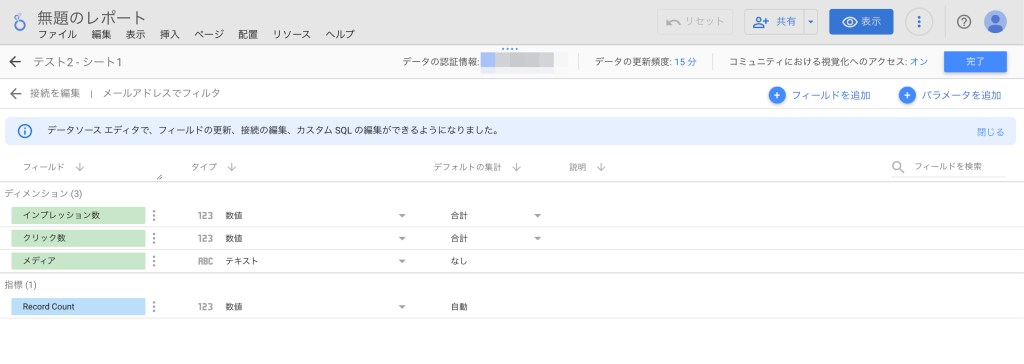Image resolution: width=1024 pixels, height=364 pixels.
Task: Click the リセット button
Action: tap(695, 22)
